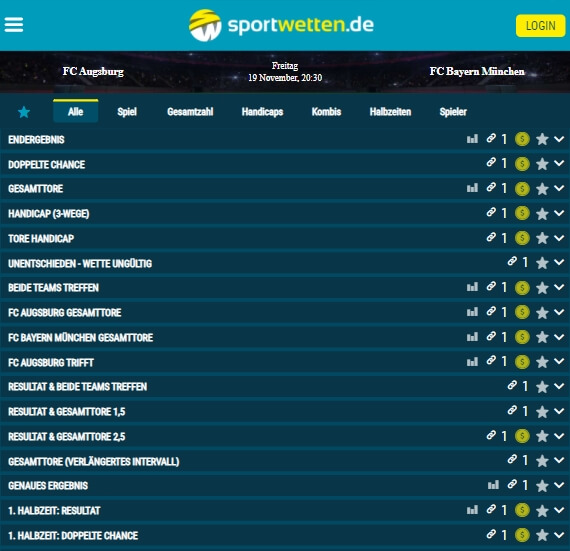Expand the Endergebnis market
Image resolution: width=570 pixels, height=551 pixels.
[x=559, y=139]
